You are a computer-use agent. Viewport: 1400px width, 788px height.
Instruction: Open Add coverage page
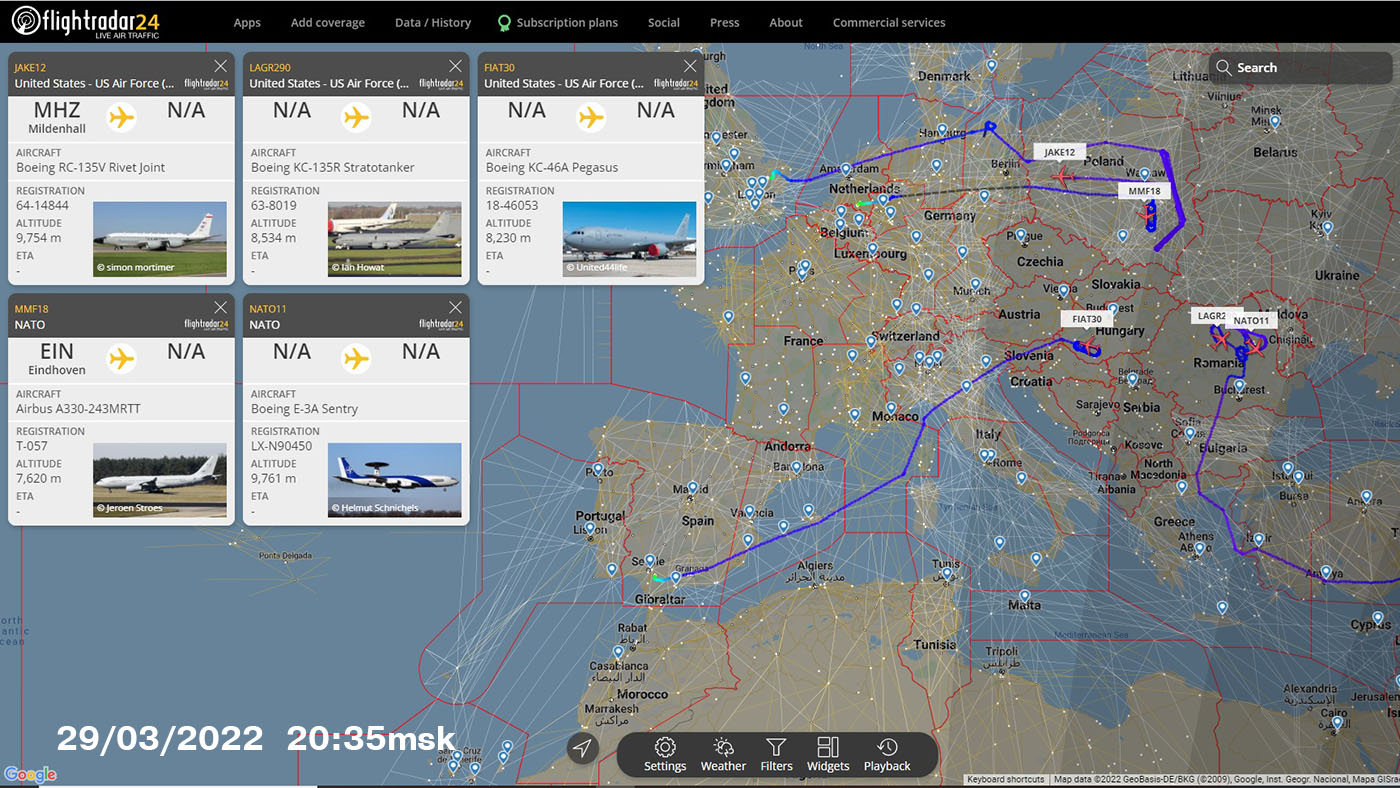(x=327, y=22)
